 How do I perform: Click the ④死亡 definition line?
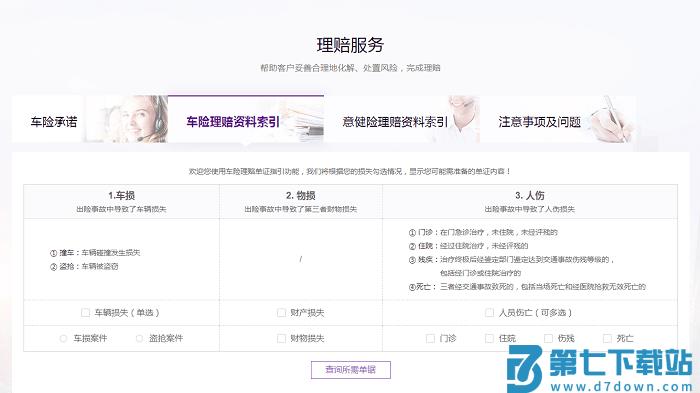[527, 287]
